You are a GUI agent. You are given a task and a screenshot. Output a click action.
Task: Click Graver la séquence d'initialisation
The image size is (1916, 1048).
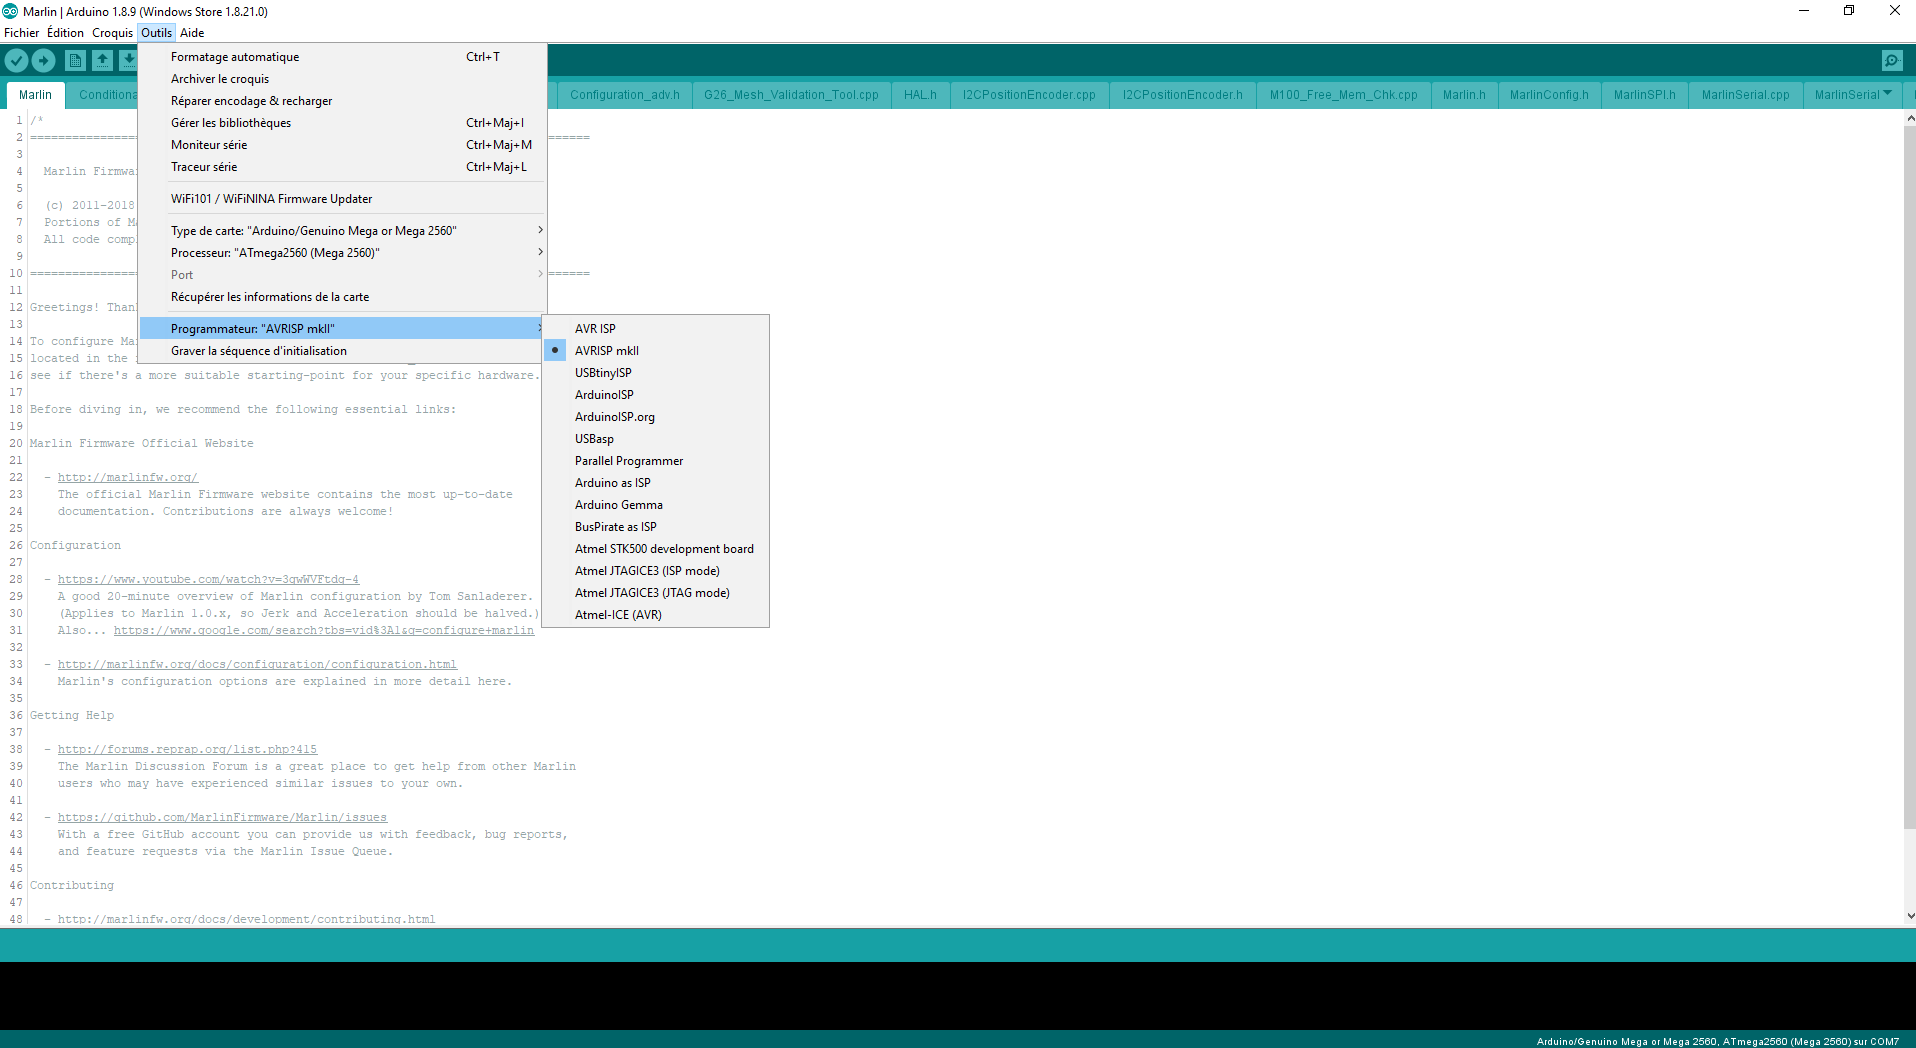343,351
